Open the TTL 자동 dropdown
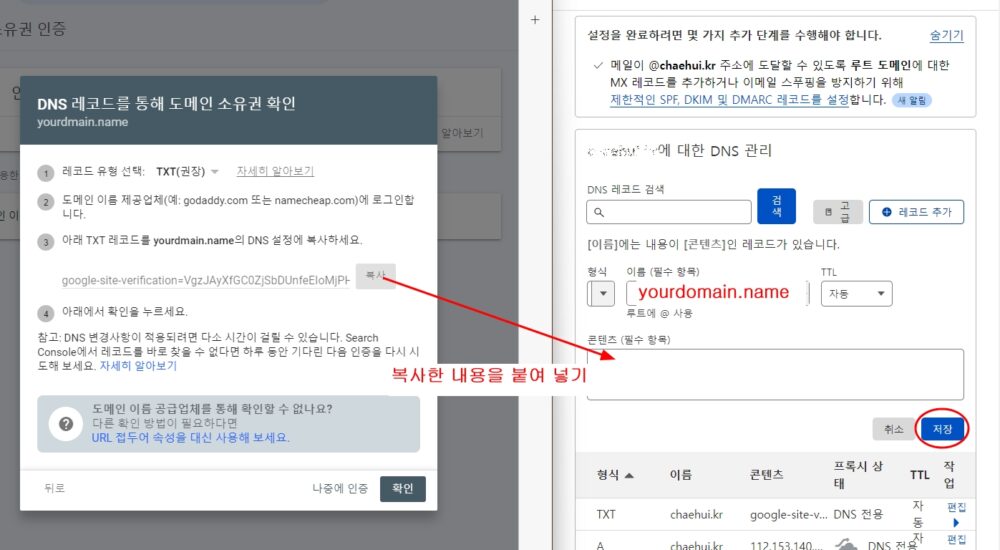This screenshot has height=550, width=1000. (x=857, y=294)
